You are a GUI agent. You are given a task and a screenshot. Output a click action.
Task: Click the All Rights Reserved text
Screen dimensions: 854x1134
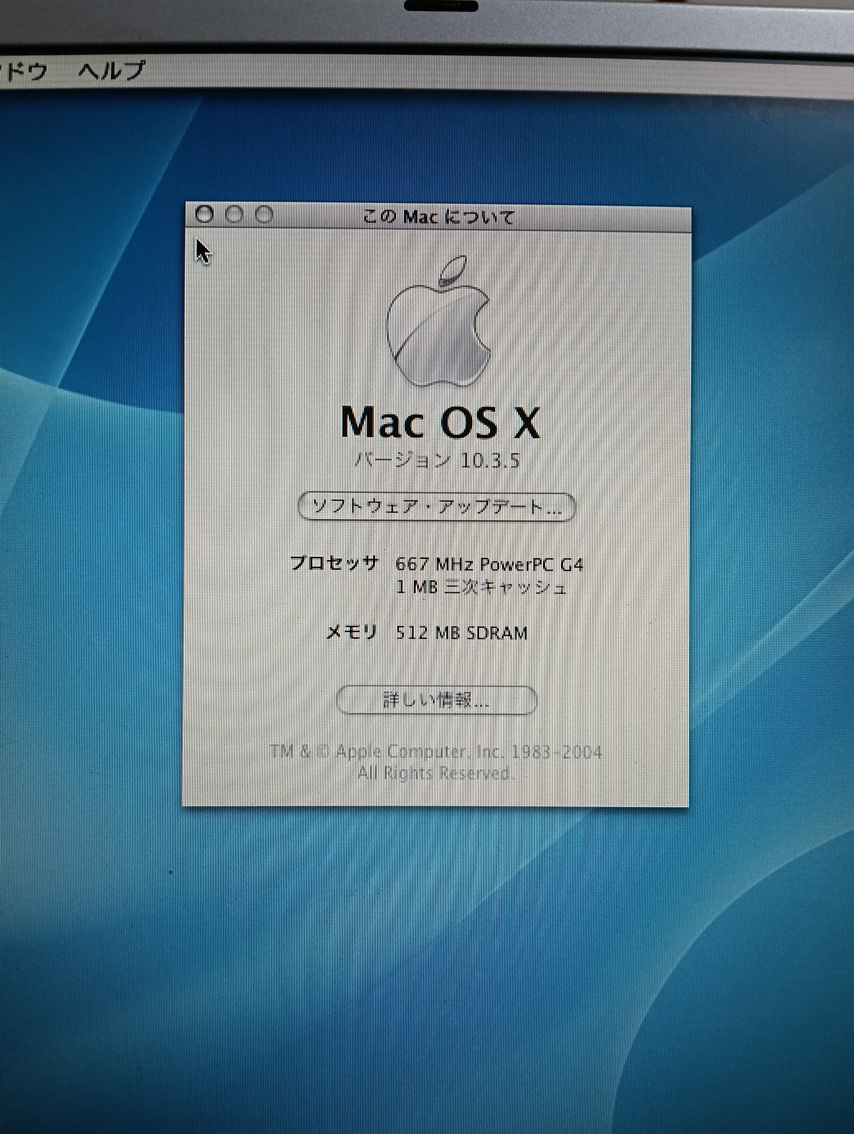435,773
